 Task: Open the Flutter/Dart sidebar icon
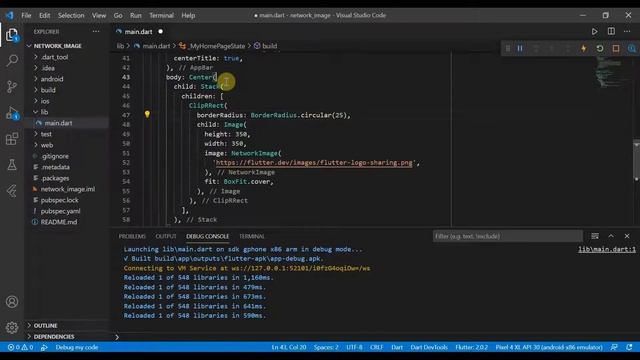coord(12,191)
